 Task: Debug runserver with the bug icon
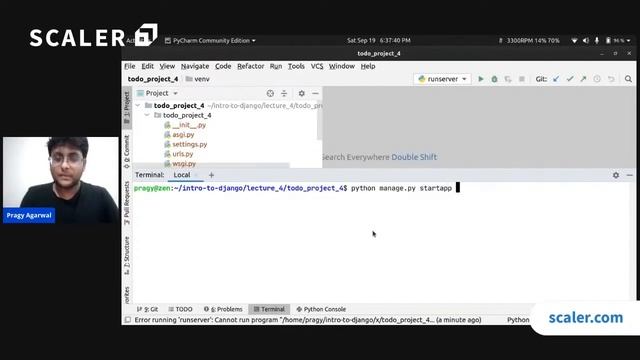tap(494, 79)
